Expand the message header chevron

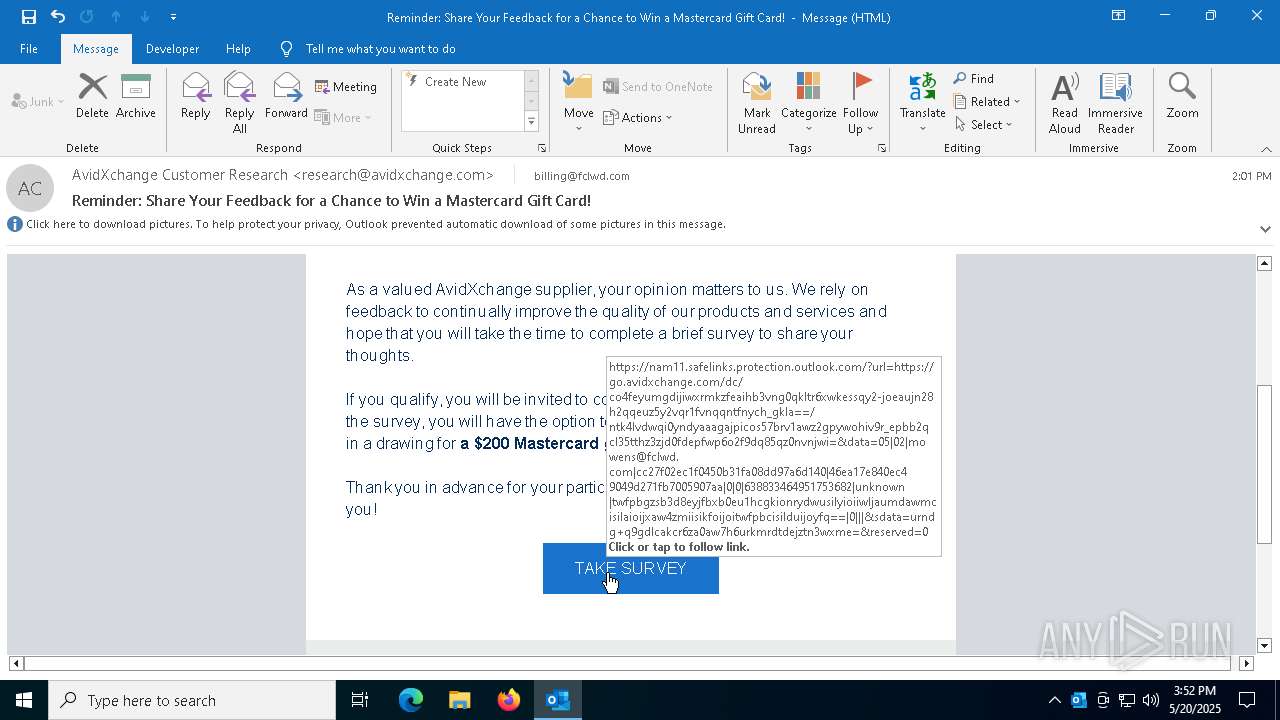(1265, 229)
